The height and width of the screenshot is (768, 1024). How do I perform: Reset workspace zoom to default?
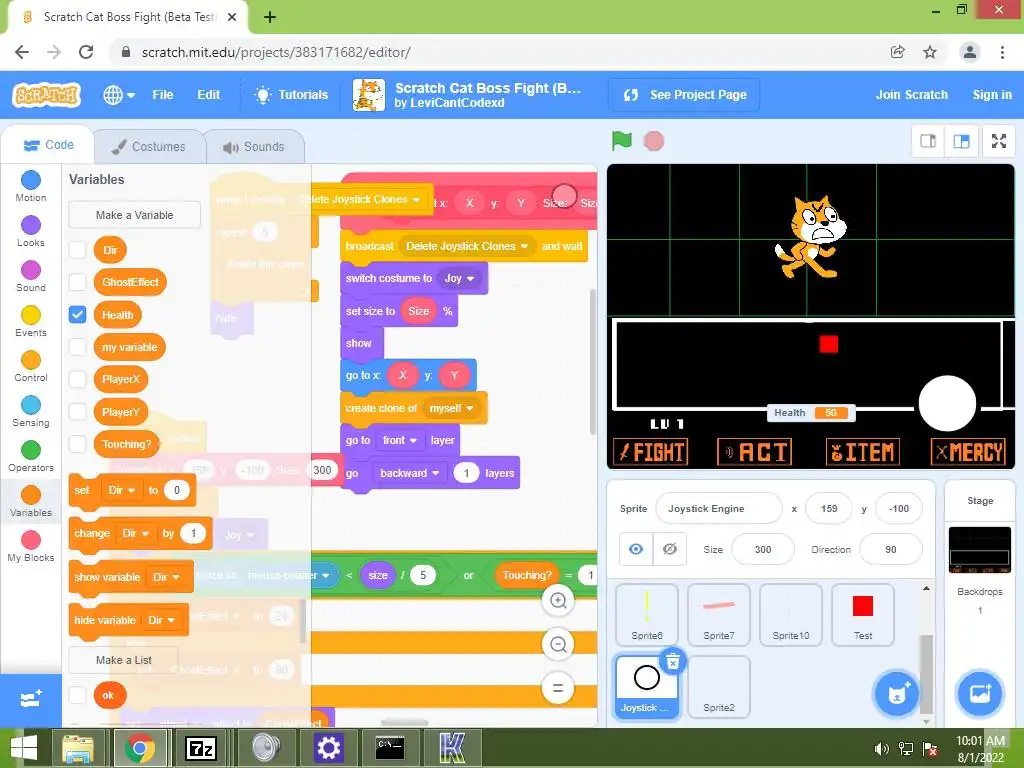558,688
